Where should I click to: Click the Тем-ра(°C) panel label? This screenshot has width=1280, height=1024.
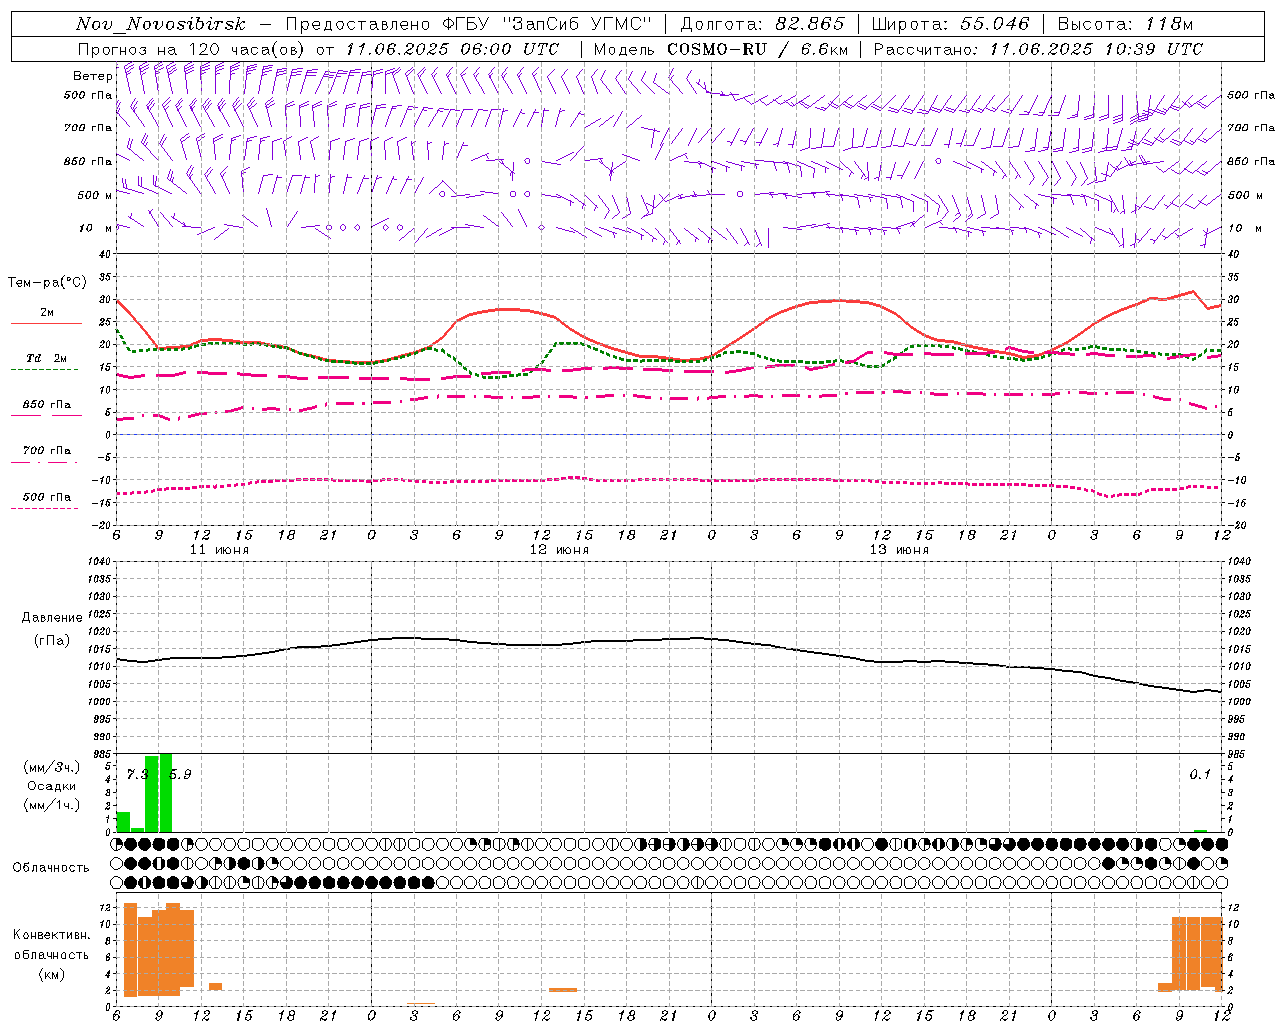(x=47, y=283)
